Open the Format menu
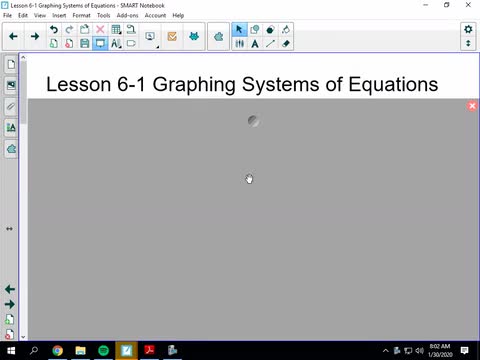The height and width of the screenshot is (360, 480). pyautogui.click(x=81, y=15)
